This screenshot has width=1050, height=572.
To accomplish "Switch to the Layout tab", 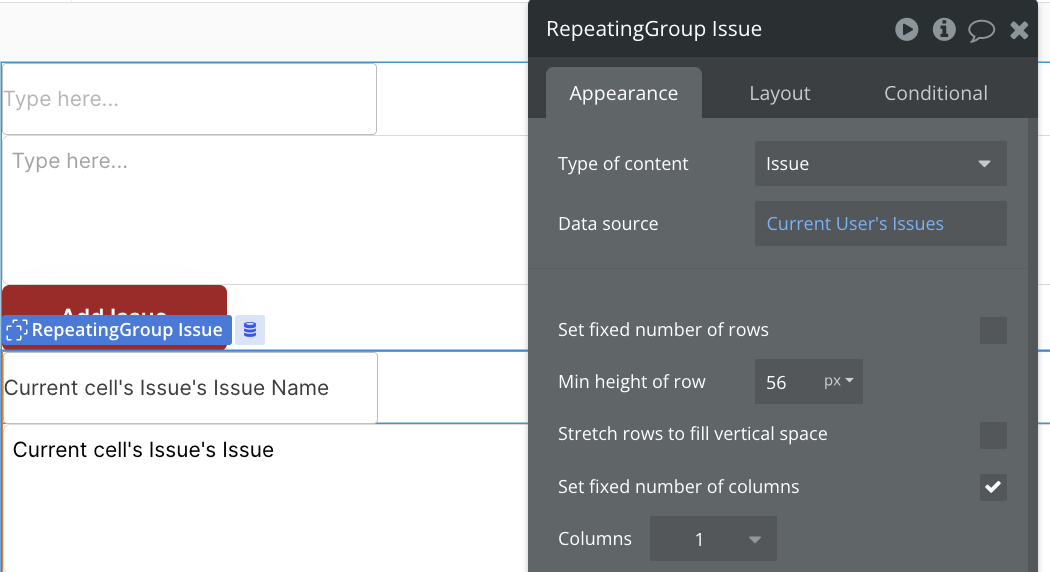I will (x=779, y=93).
